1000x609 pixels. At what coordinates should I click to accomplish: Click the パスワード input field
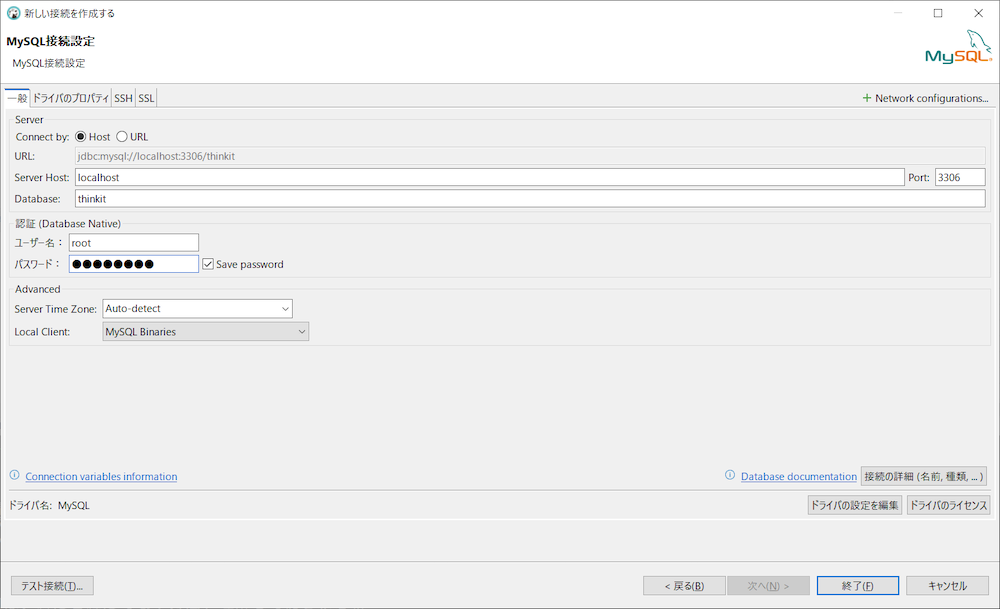(134, 264)
